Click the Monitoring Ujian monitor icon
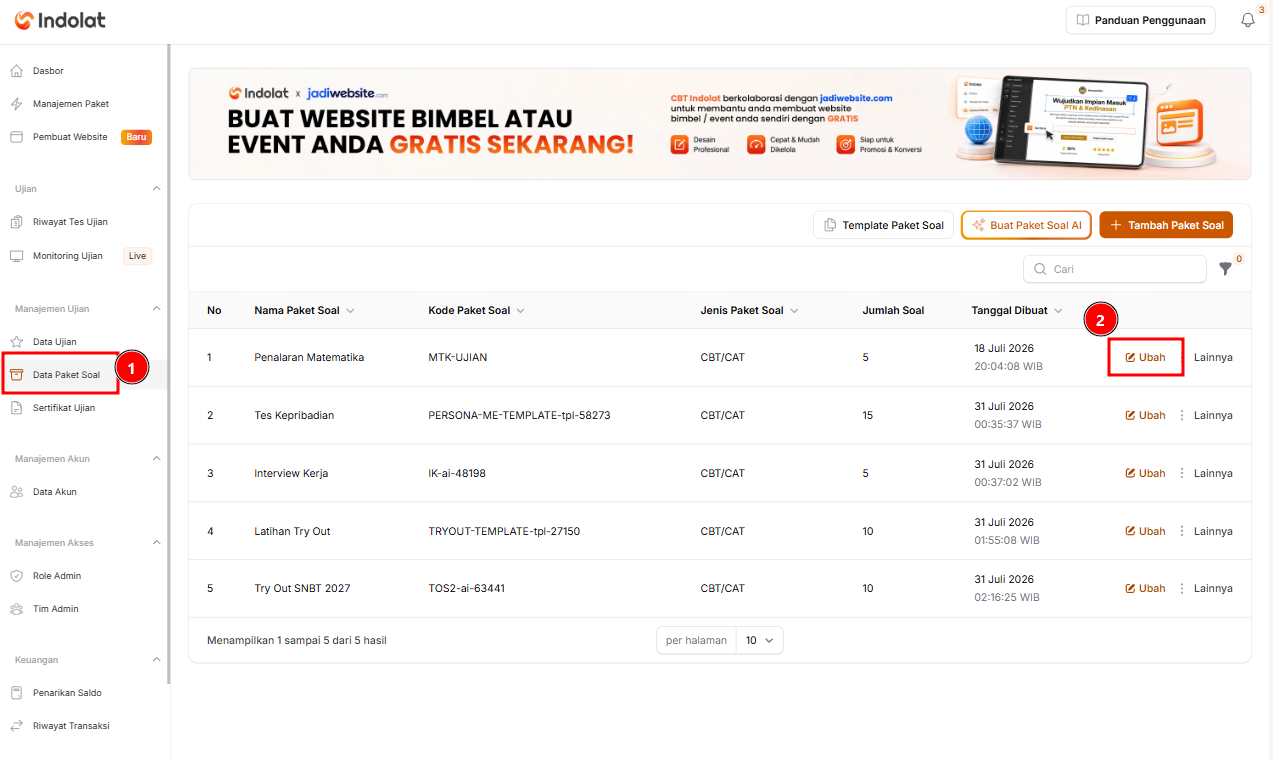This screenshot has width=1273, height=759. click(16, 256)
